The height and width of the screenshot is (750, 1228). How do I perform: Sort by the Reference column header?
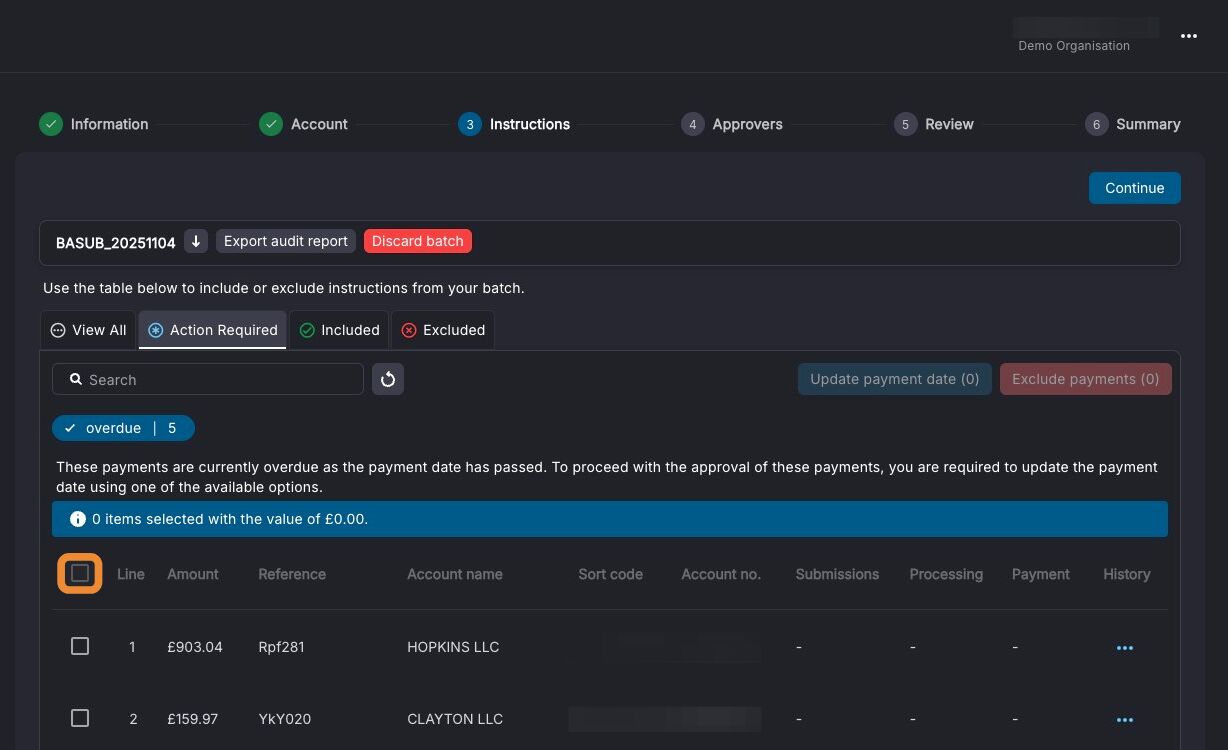(x=292, y=574)
